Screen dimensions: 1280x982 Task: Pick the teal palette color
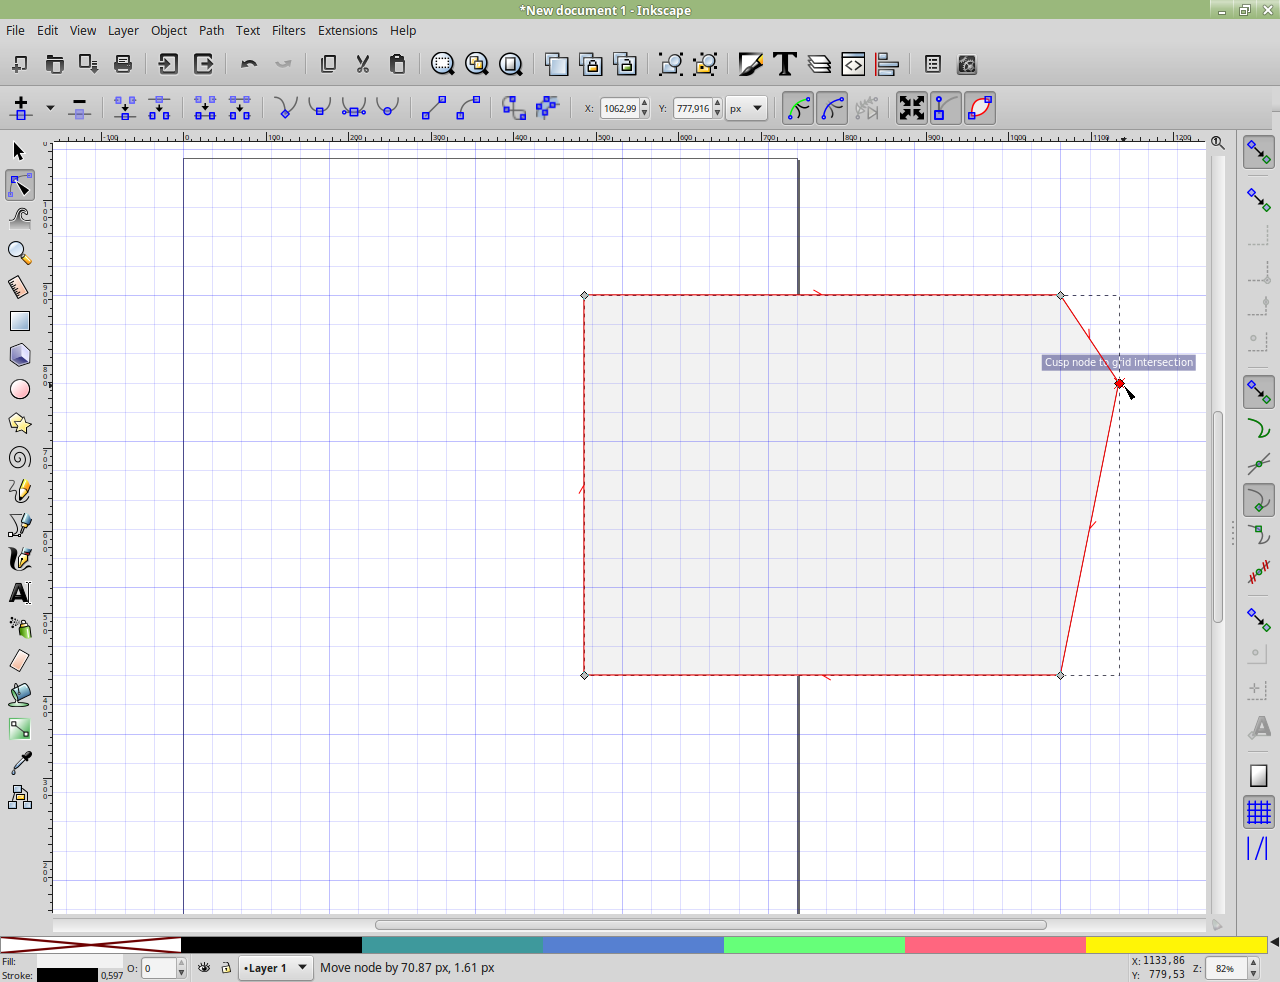click(452, 944)
